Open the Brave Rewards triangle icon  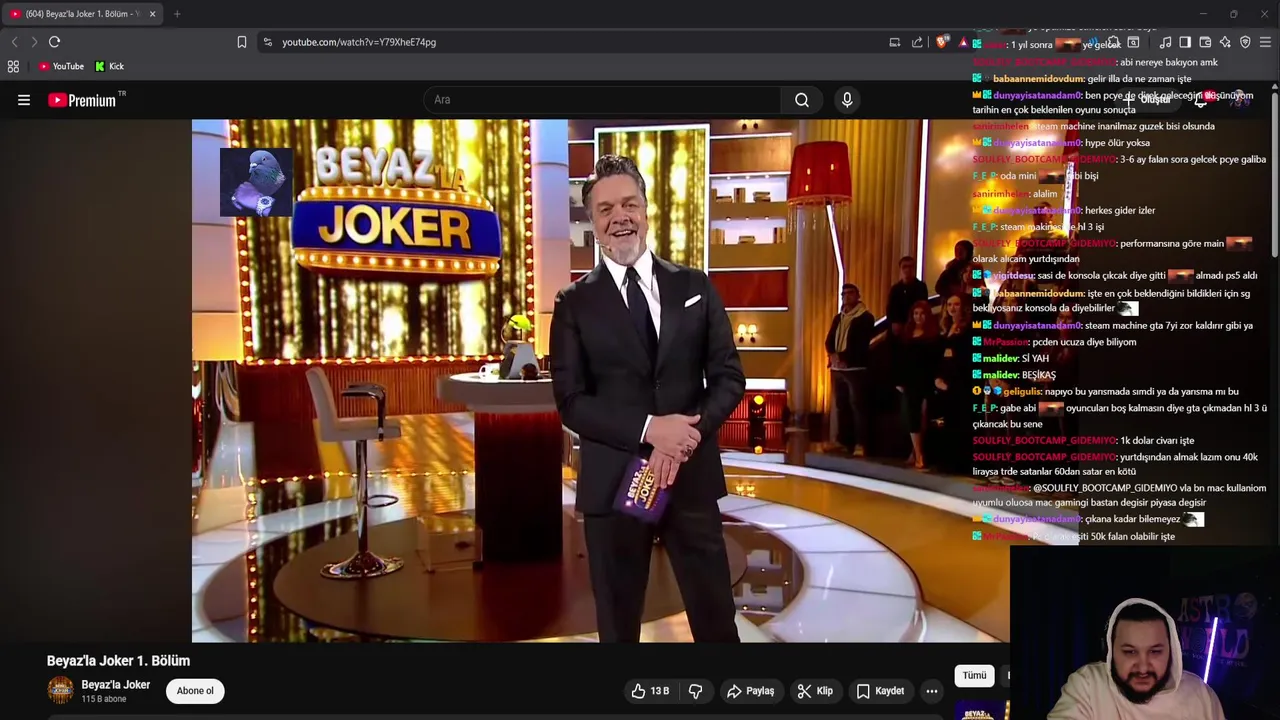click(x=963, y=42)
